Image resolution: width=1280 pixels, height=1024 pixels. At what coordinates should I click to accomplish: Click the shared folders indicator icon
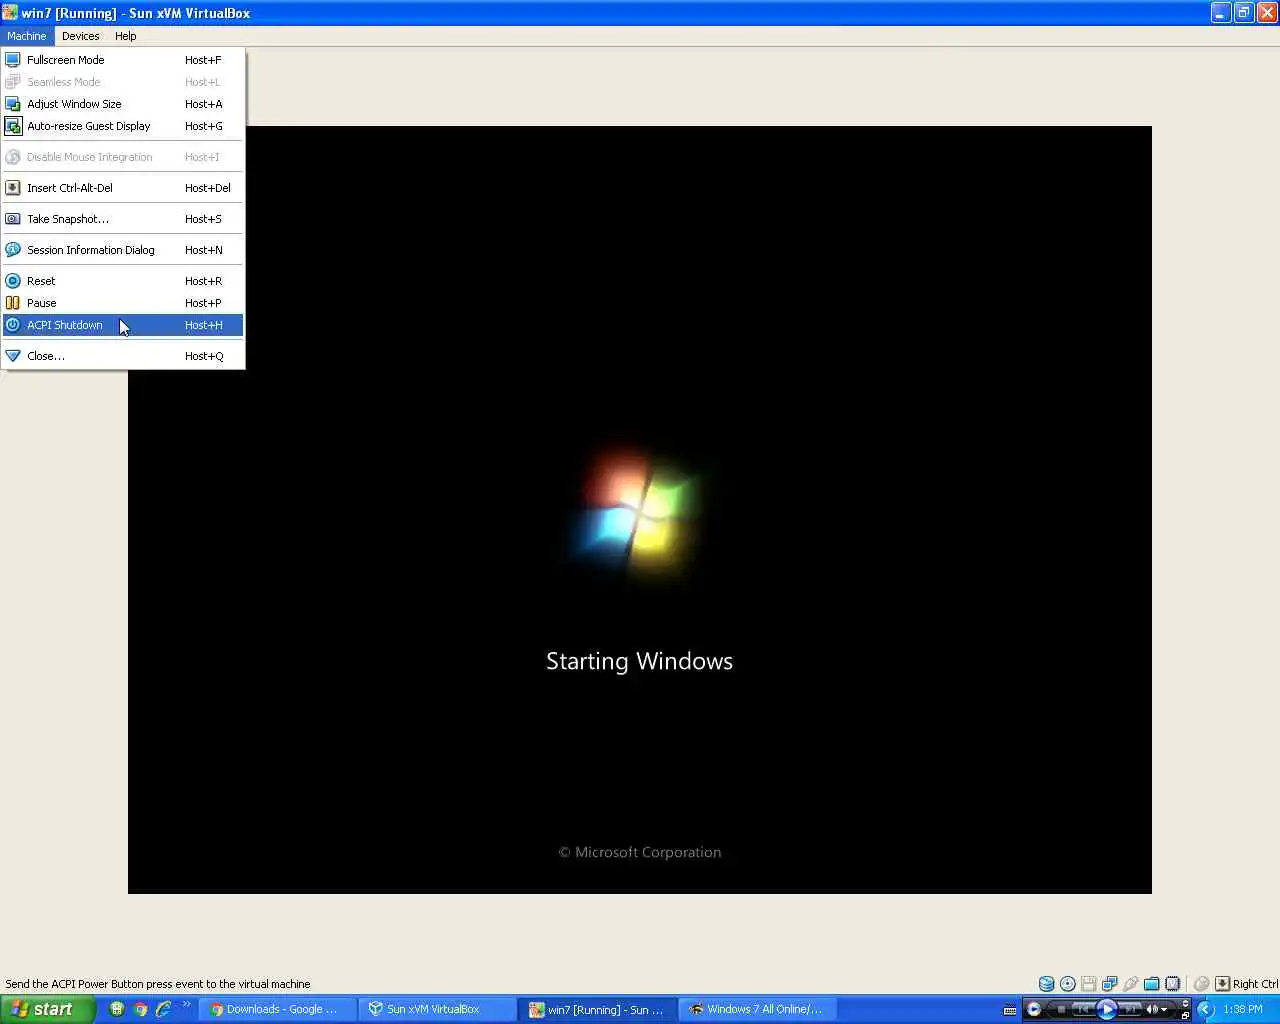click(1152, 984)
